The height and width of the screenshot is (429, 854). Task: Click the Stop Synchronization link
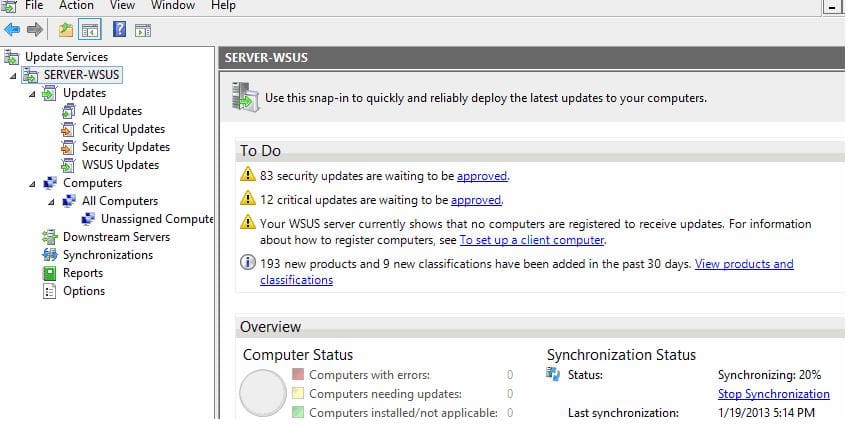coord(773,394)
